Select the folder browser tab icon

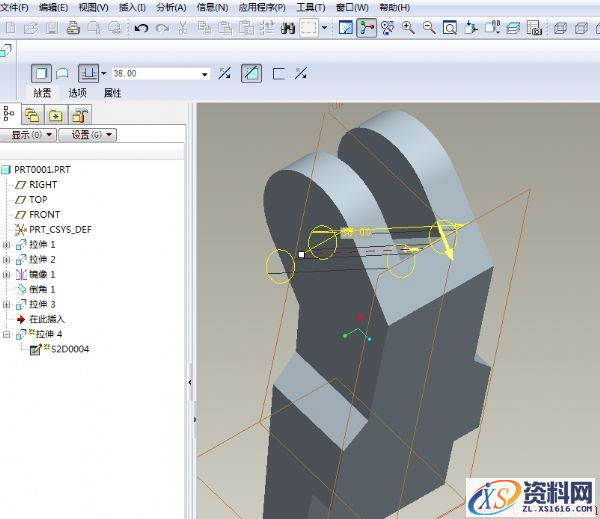(33, 114)
